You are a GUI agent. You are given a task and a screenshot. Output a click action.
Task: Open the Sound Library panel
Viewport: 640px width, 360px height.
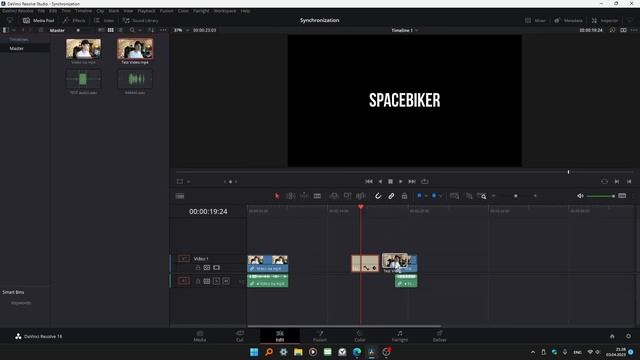coord(140,20)
